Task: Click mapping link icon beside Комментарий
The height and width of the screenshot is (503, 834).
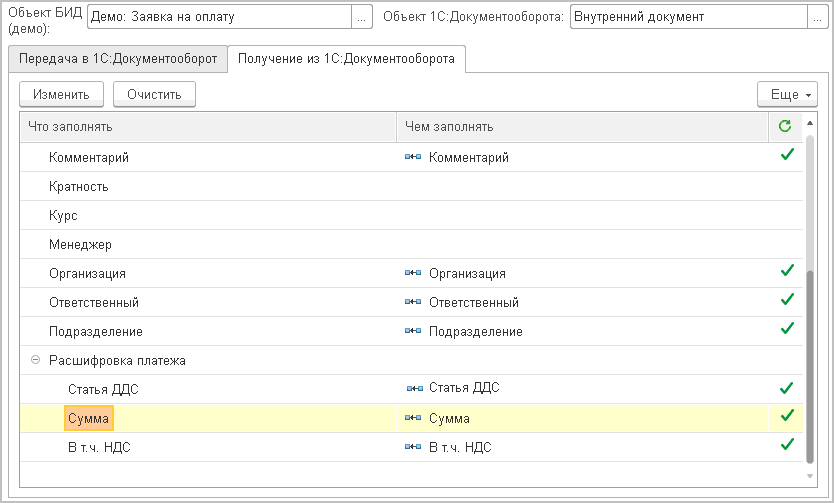Action: click(x=412, y=158)
